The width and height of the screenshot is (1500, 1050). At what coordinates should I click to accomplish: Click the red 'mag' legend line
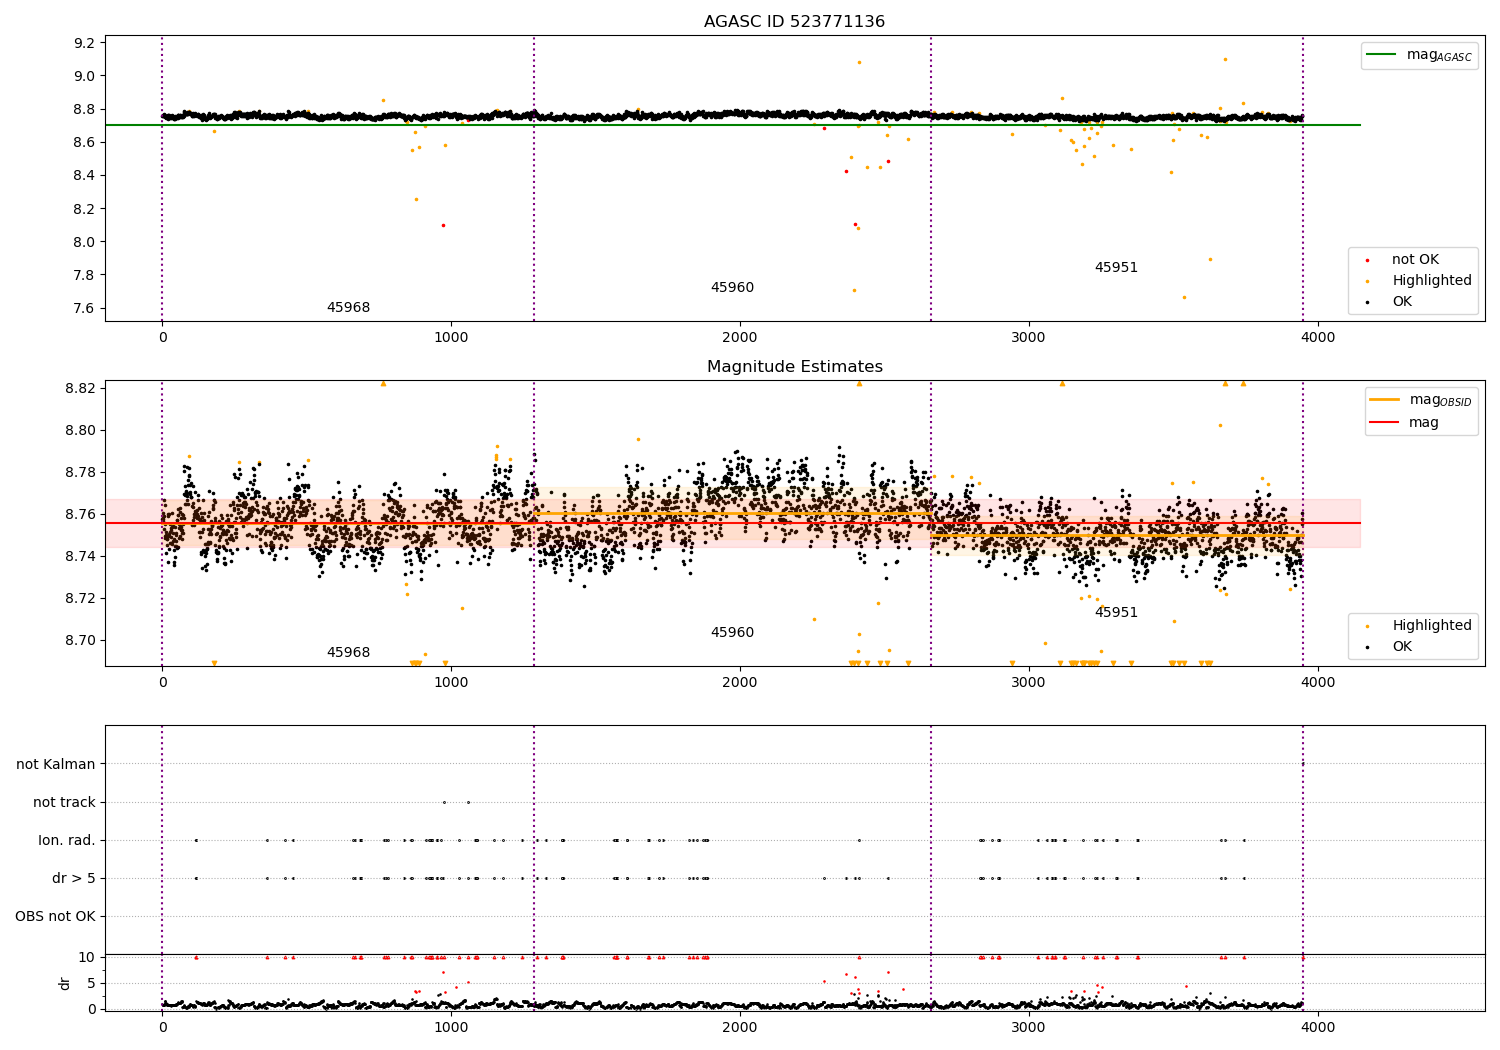[1384, 423]
